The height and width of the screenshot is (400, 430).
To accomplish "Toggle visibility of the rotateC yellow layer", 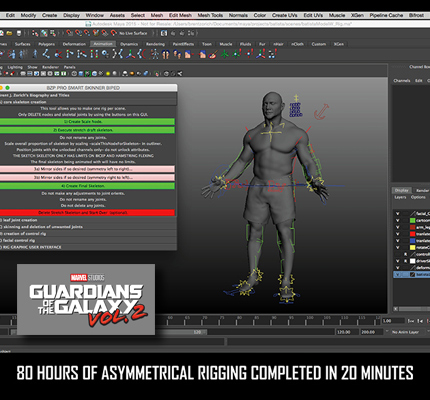I will point(397,247).
